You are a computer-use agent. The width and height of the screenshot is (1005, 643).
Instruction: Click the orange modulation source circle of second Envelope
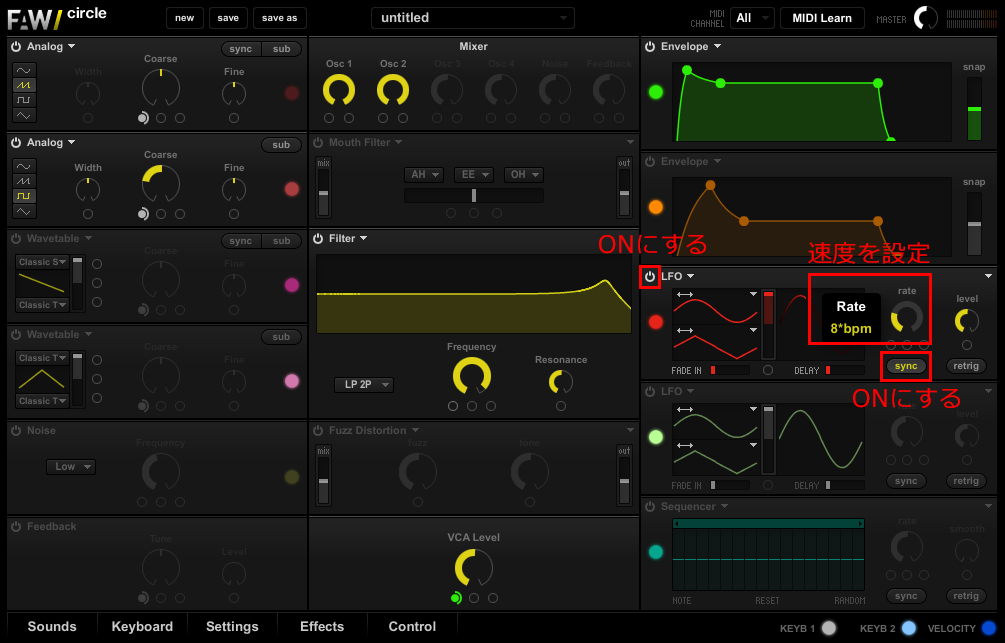click(x=656, y=207)
